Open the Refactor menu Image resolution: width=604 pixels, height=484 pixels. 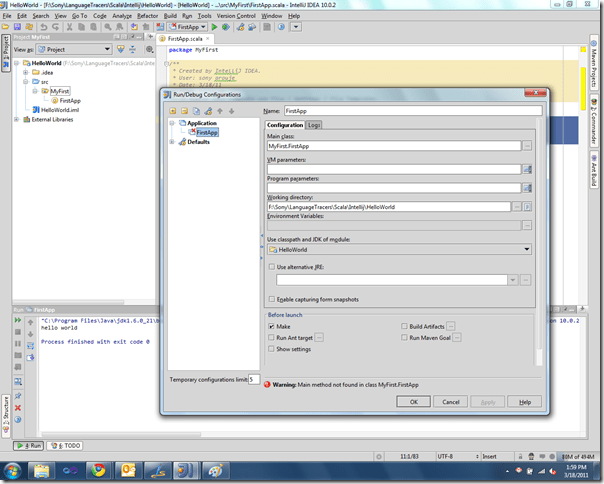[x=147, y=16]
